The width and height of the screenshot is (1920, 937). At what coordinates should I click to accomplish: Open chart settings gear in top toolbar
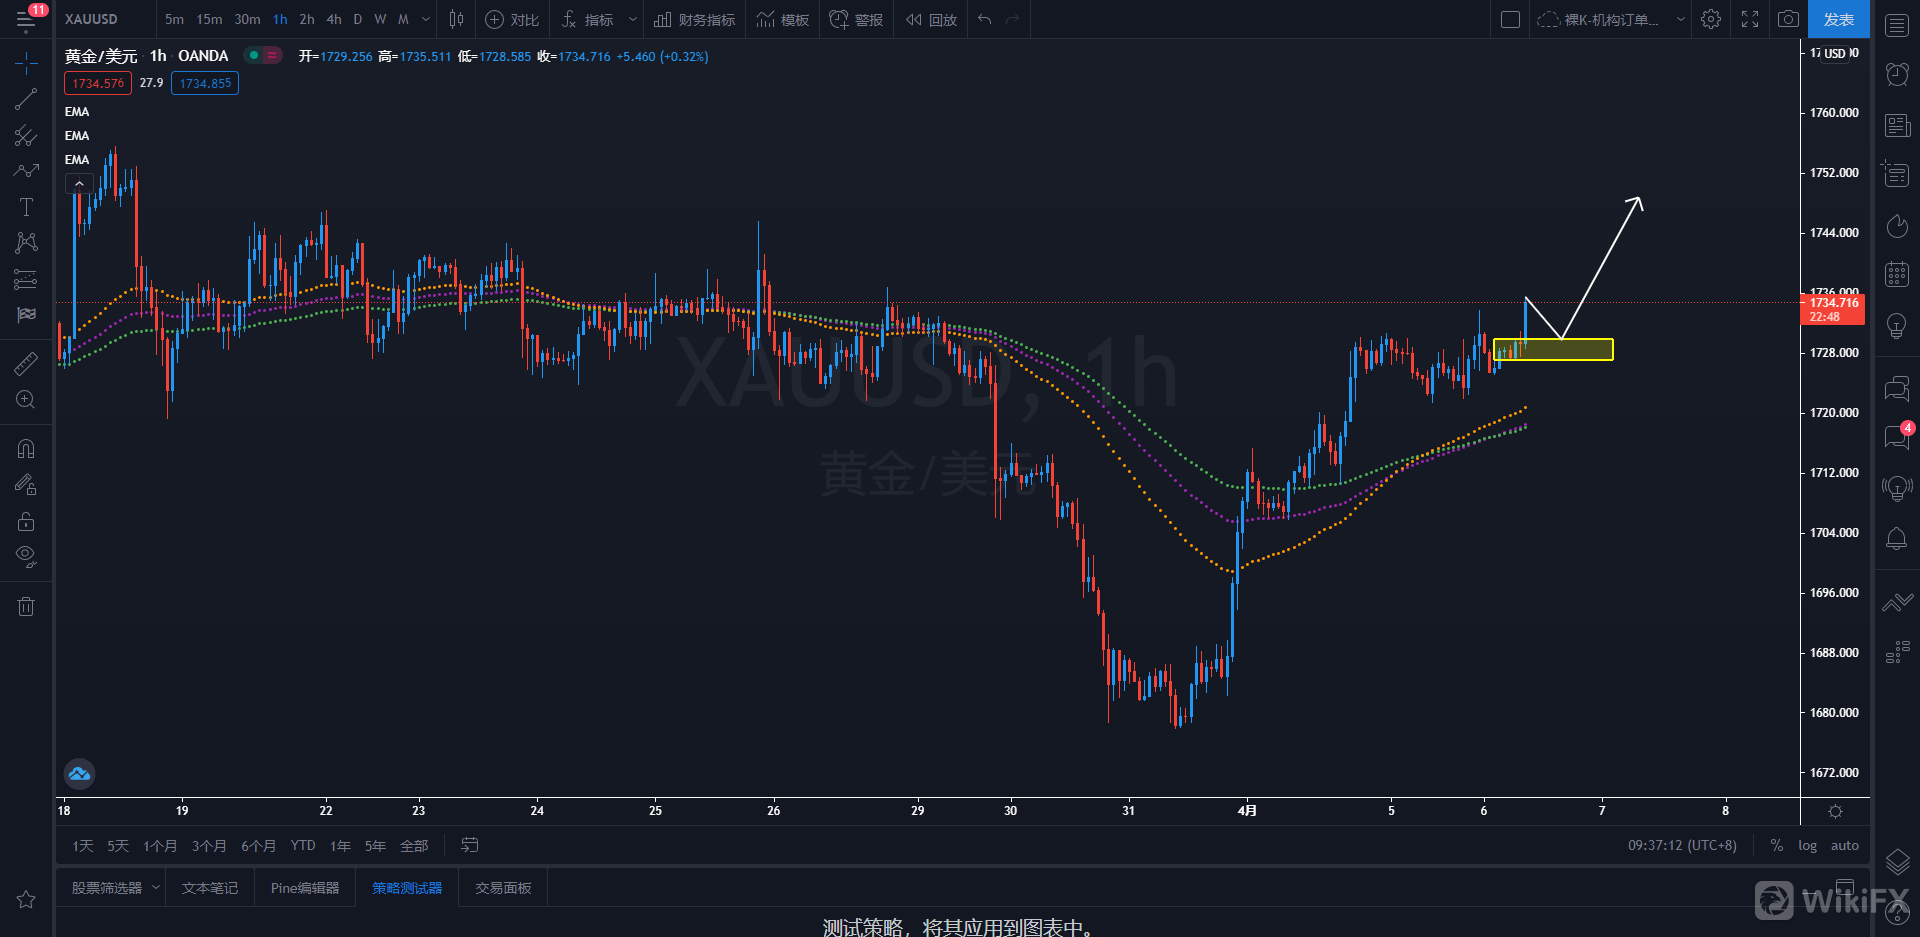[1711, 19]
